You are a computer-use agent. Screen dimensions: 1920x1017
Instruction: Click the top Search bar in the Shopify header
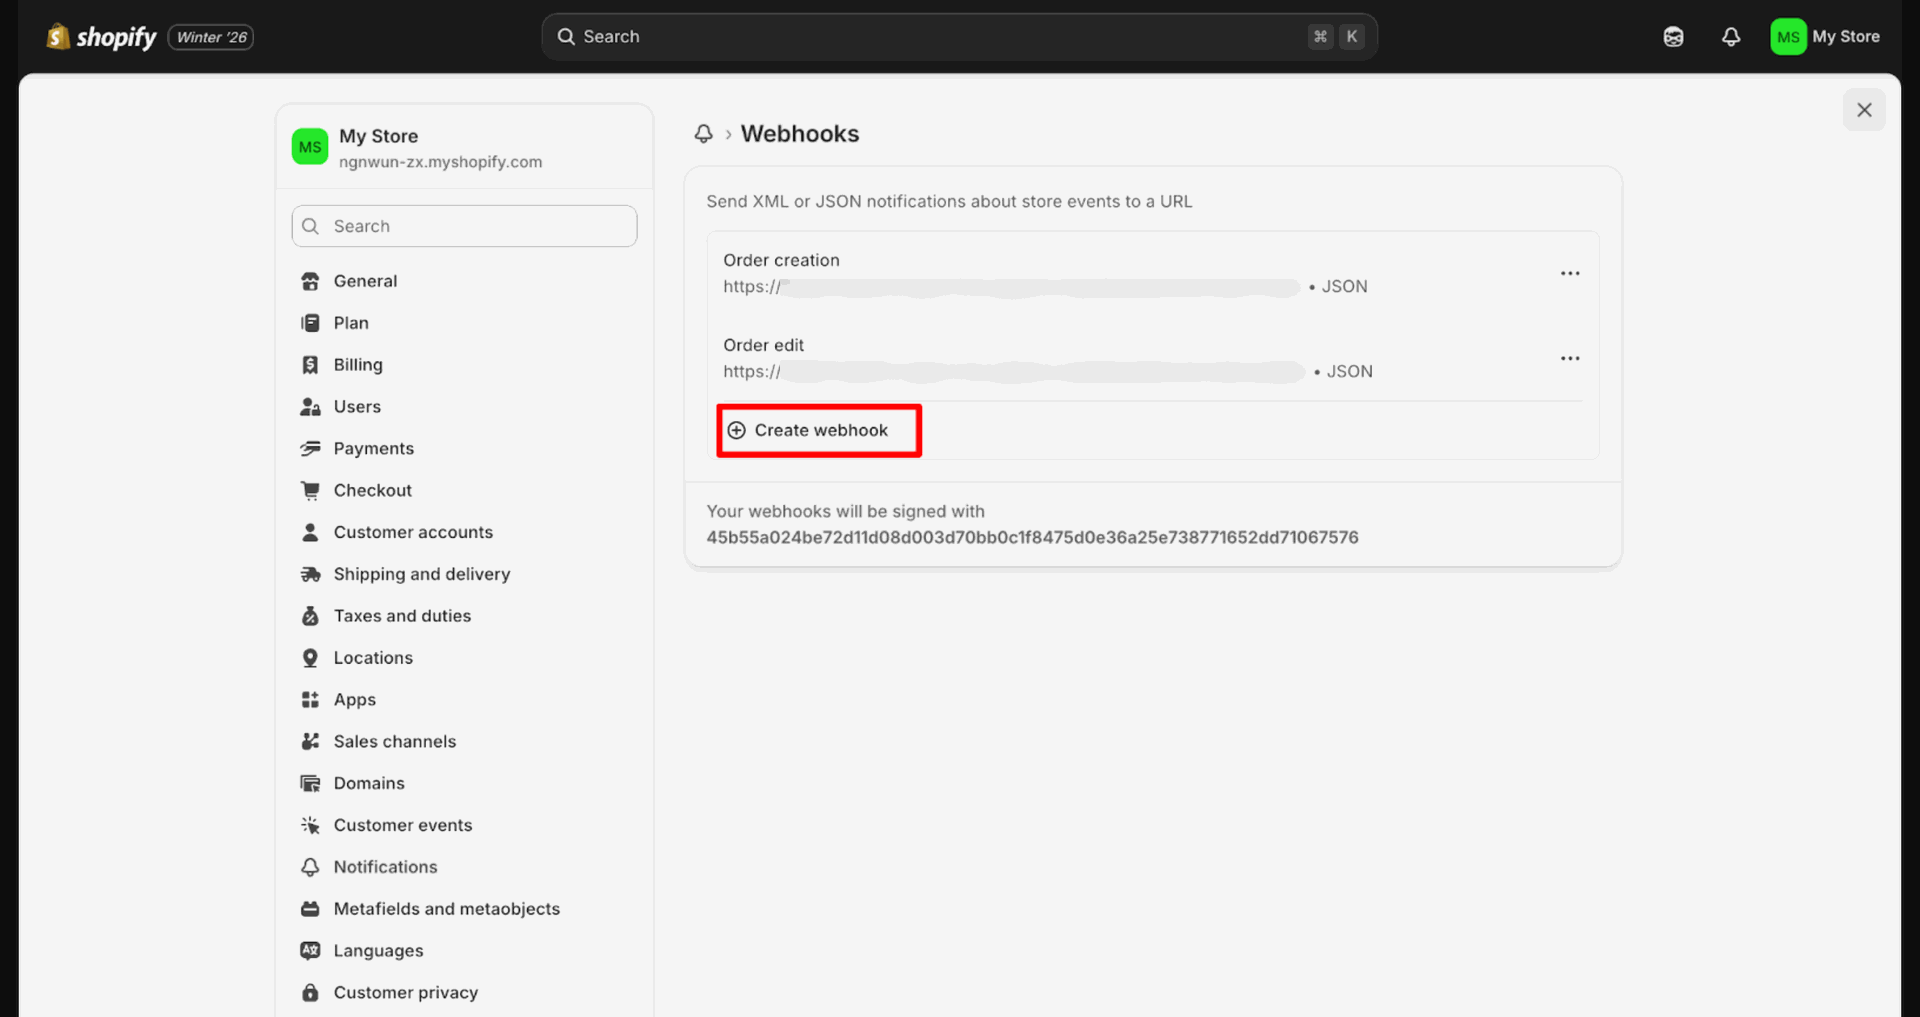959,37
